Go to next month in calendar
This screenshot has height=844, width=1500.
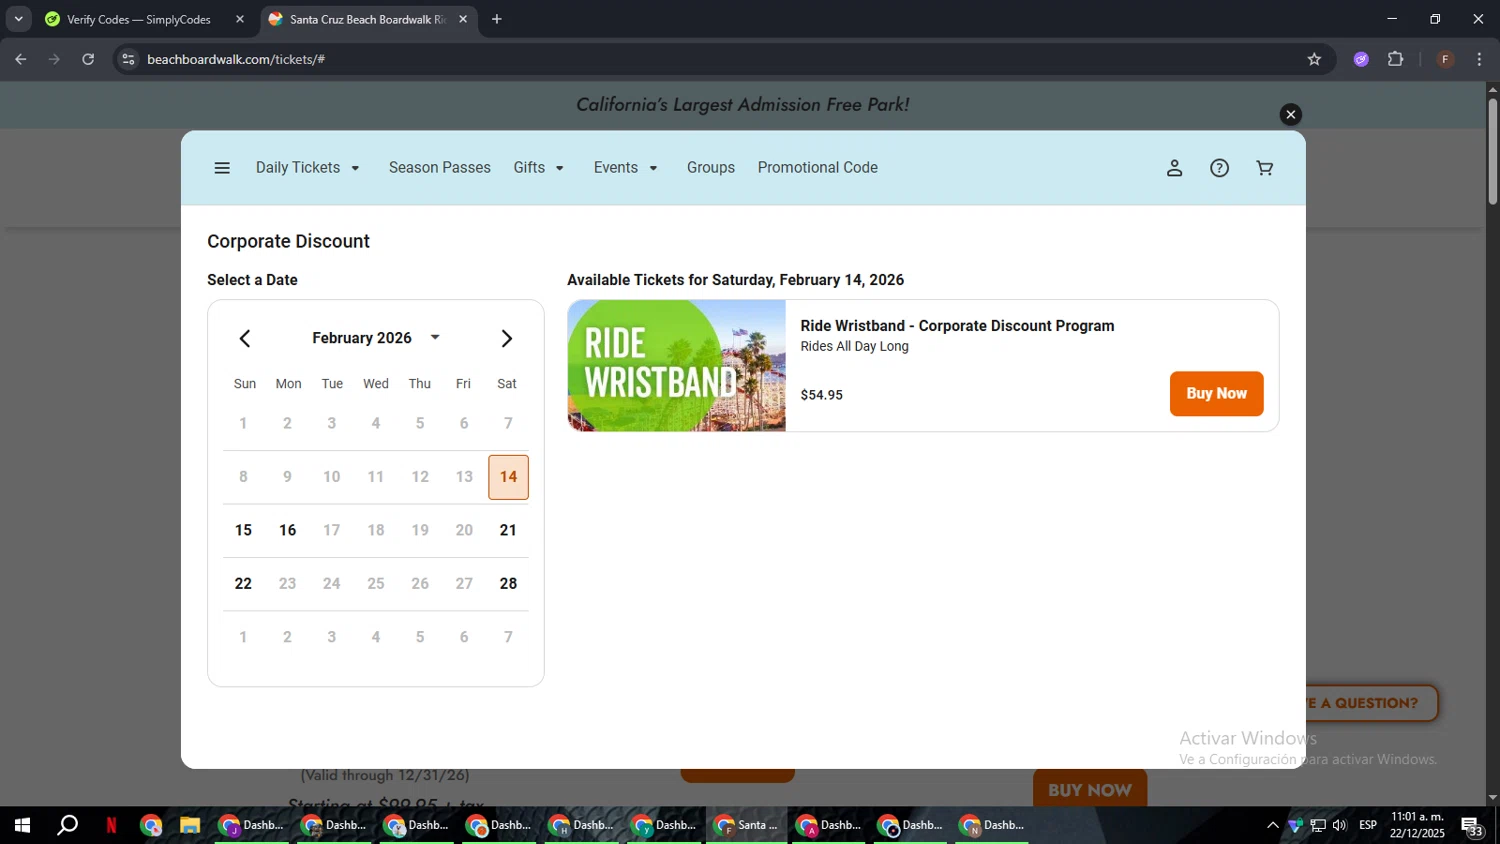pyautogui.click(x=507, y=338)
